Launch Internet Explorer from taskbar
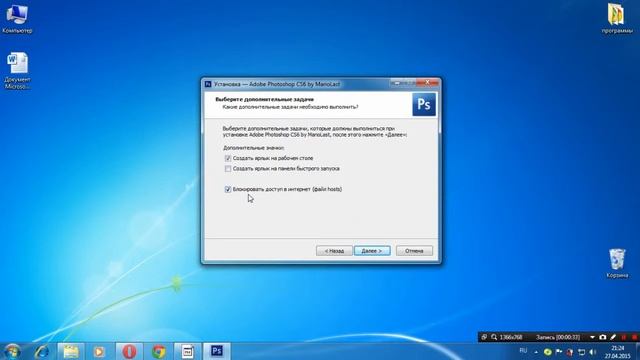The width and height of the screenshot is (640, 360). coord(42,351)
